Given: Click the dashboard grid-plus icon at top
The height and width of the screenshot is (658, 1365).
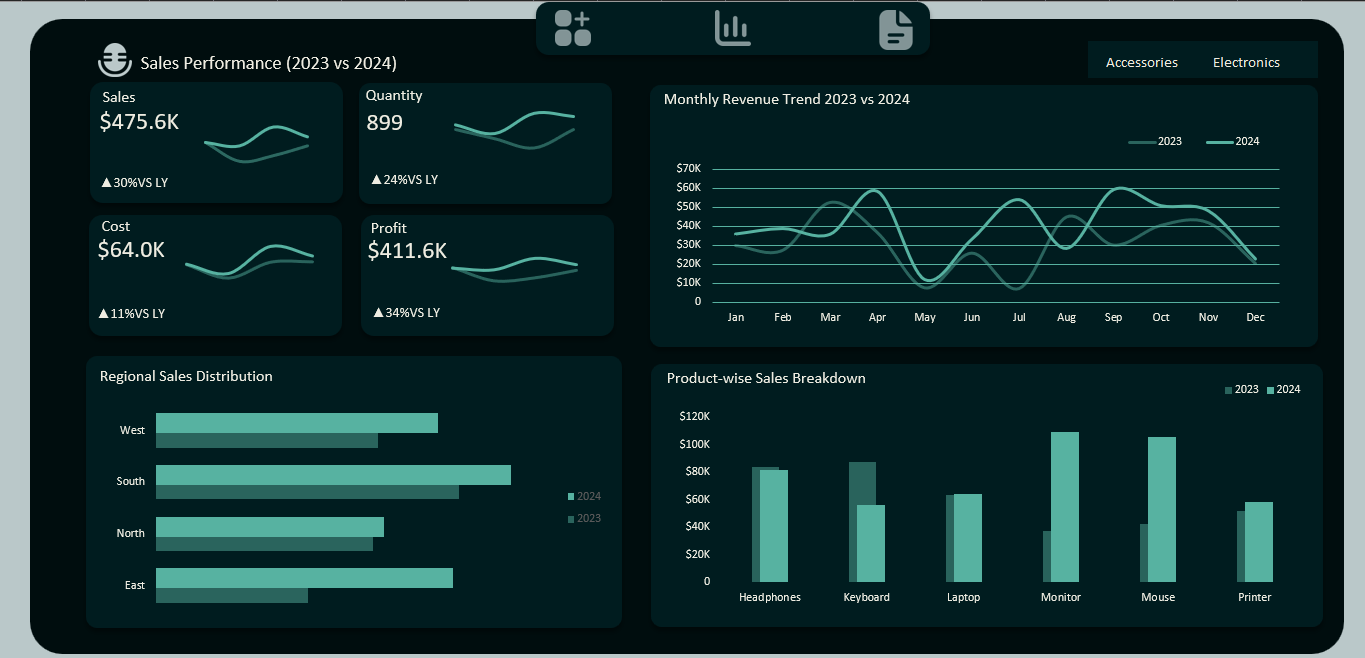Looking at the screenshot, I should click(572, 28).
